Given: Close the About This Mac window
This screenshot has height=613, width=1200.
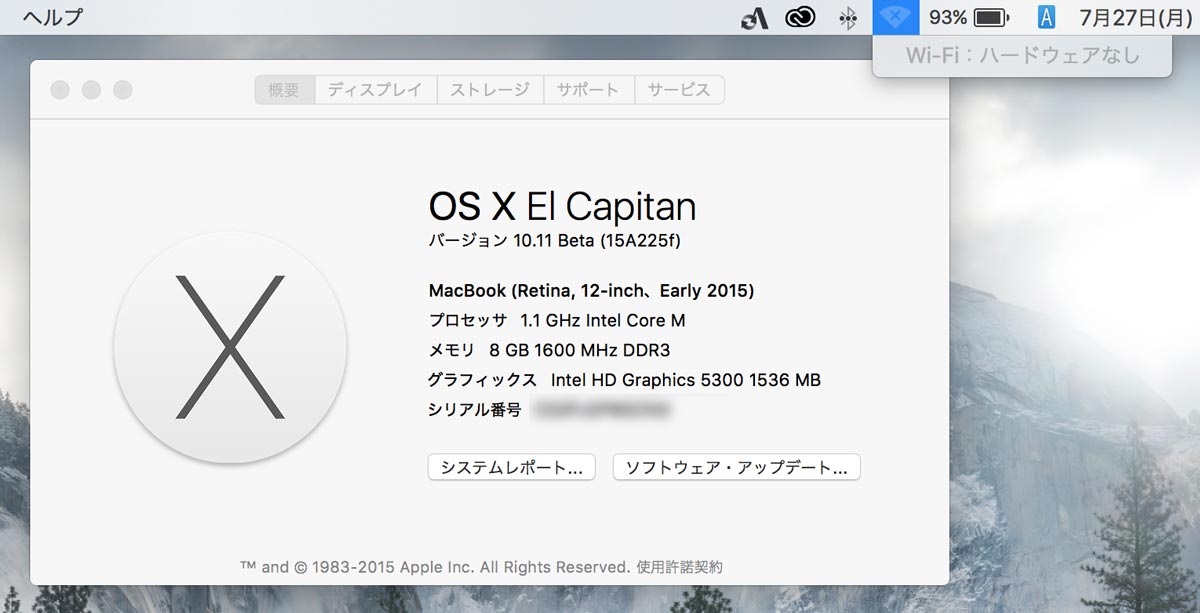Looking at the screenshot, I should (x=60, y=90).
